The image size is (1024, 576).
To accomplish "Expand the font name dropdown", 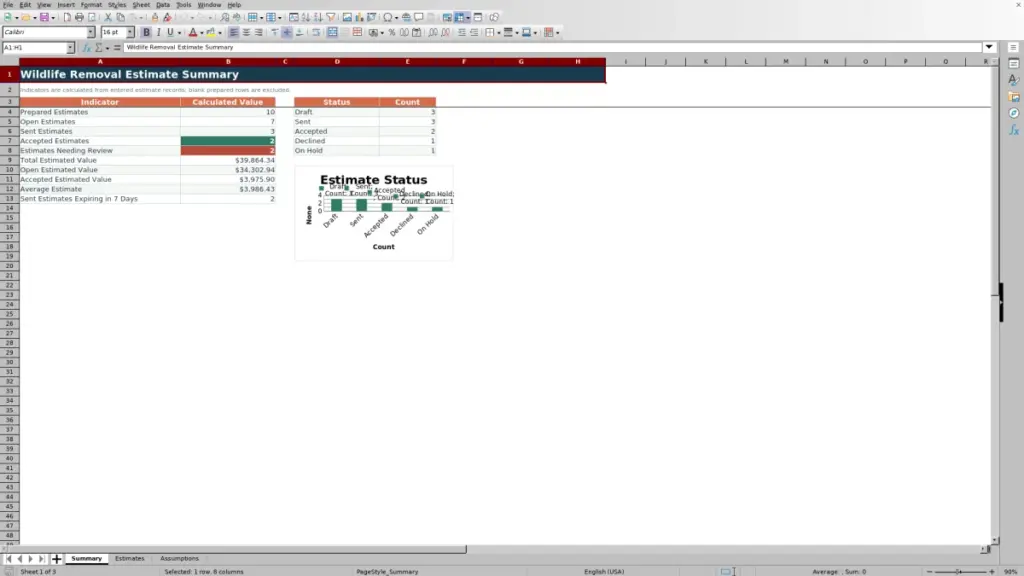I will [91, 33].
